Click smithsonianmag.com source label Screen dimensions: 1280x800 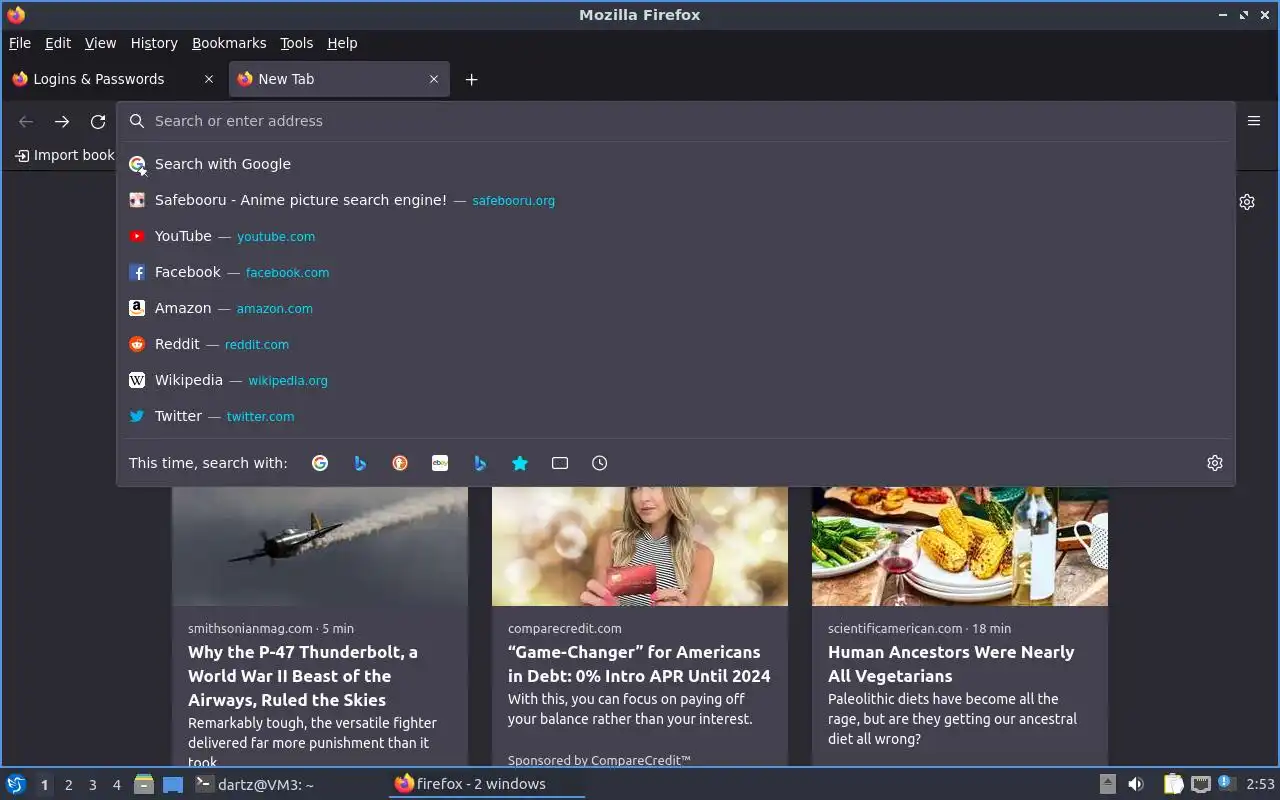click(250, 629)
